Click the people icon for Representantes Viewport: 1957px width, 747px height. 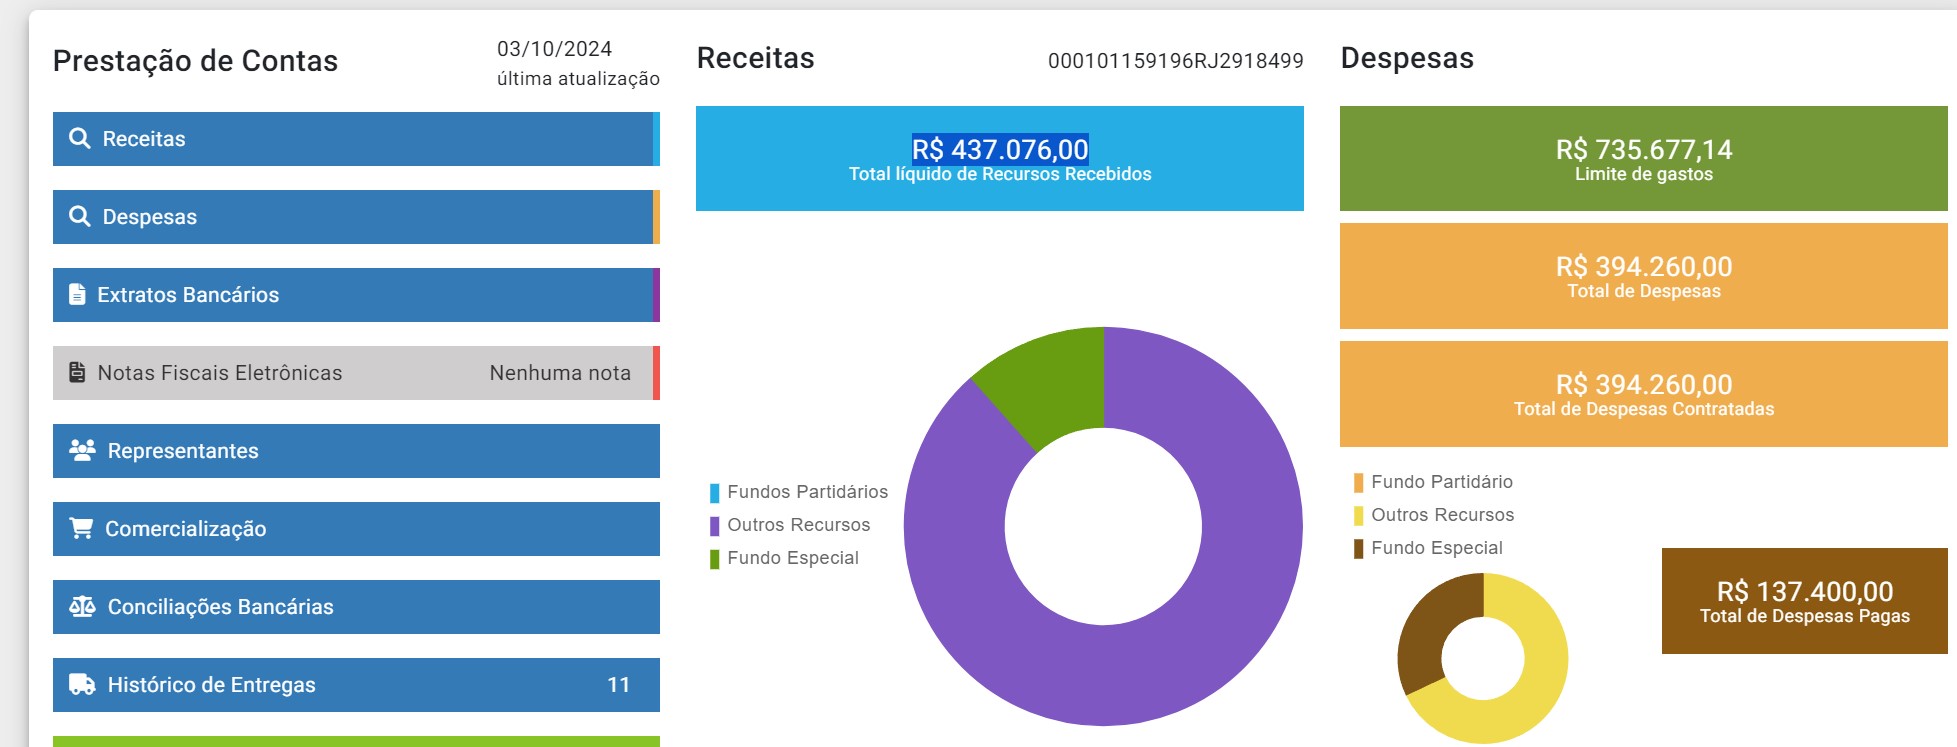[82, 451]
